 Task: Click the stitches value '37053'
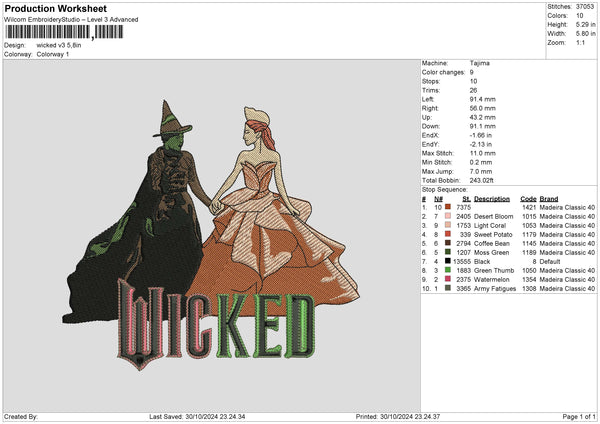coord(585,7)
